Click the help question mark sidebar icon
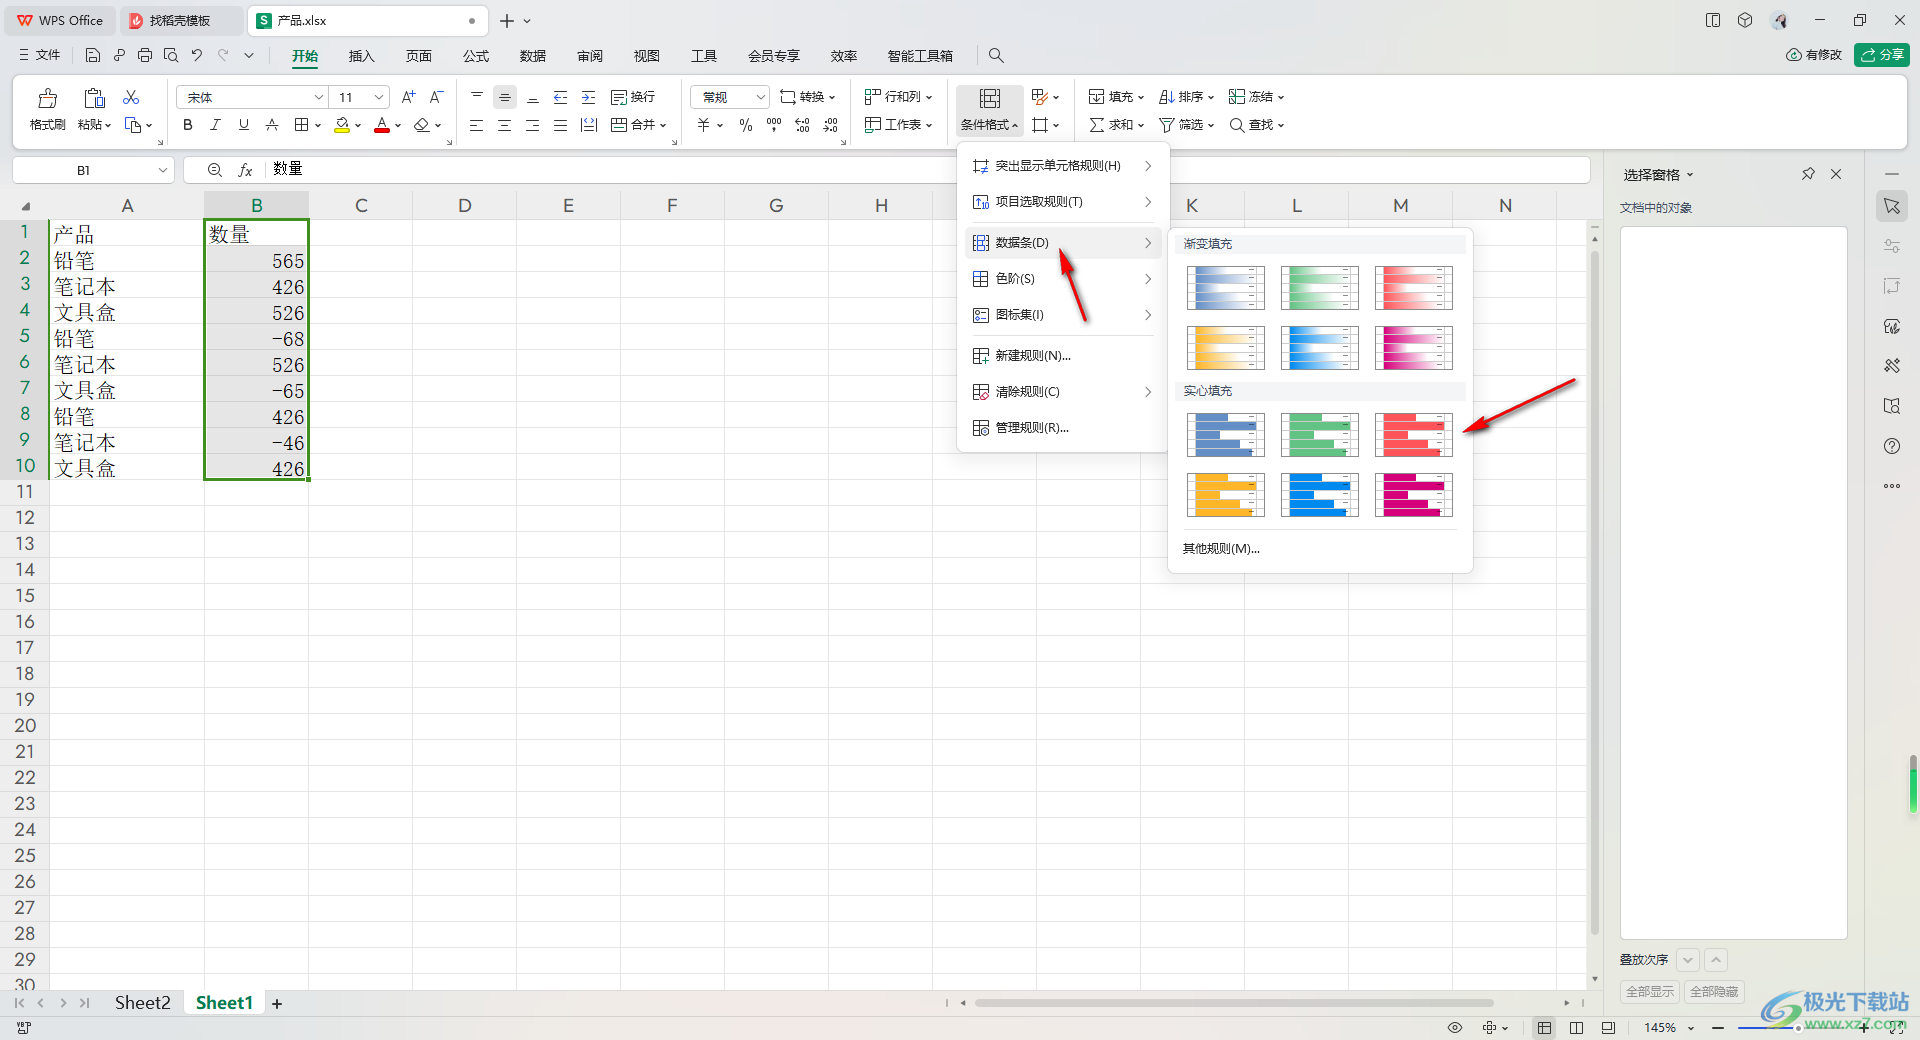Viewport: 1920px width, 1040px height. click(1892, 446)
